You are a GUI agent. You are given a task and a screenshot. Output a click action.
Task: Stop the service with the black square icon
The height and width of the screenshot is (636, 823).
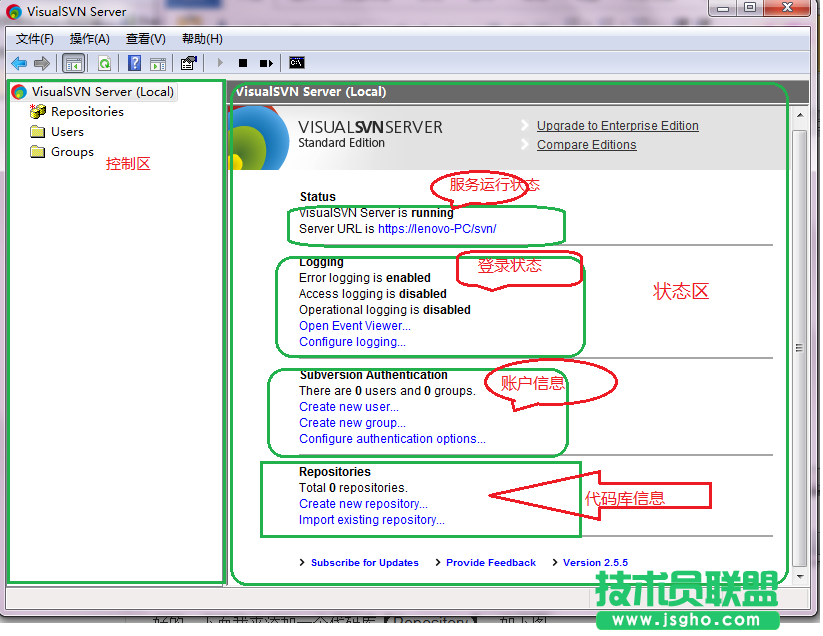click(x=242, y=62)
